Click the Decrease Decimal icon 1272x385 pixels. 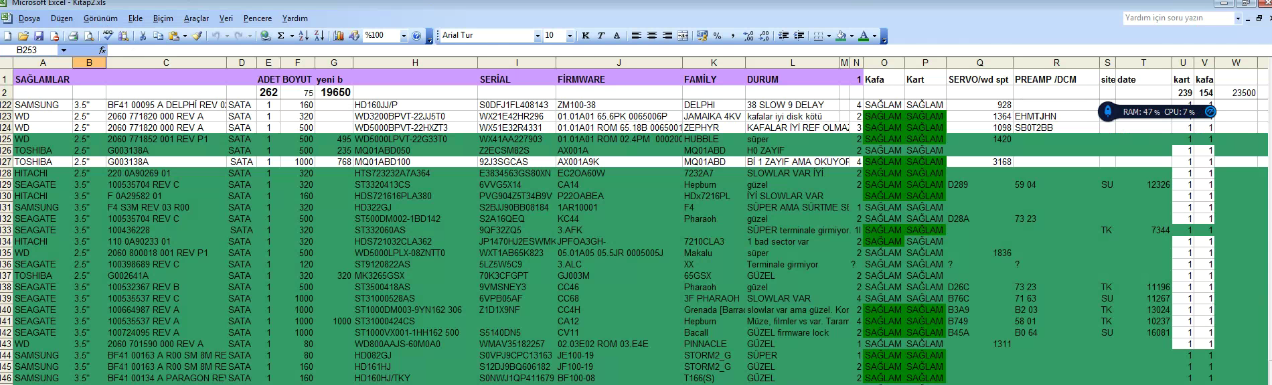[x=765, y=35]
